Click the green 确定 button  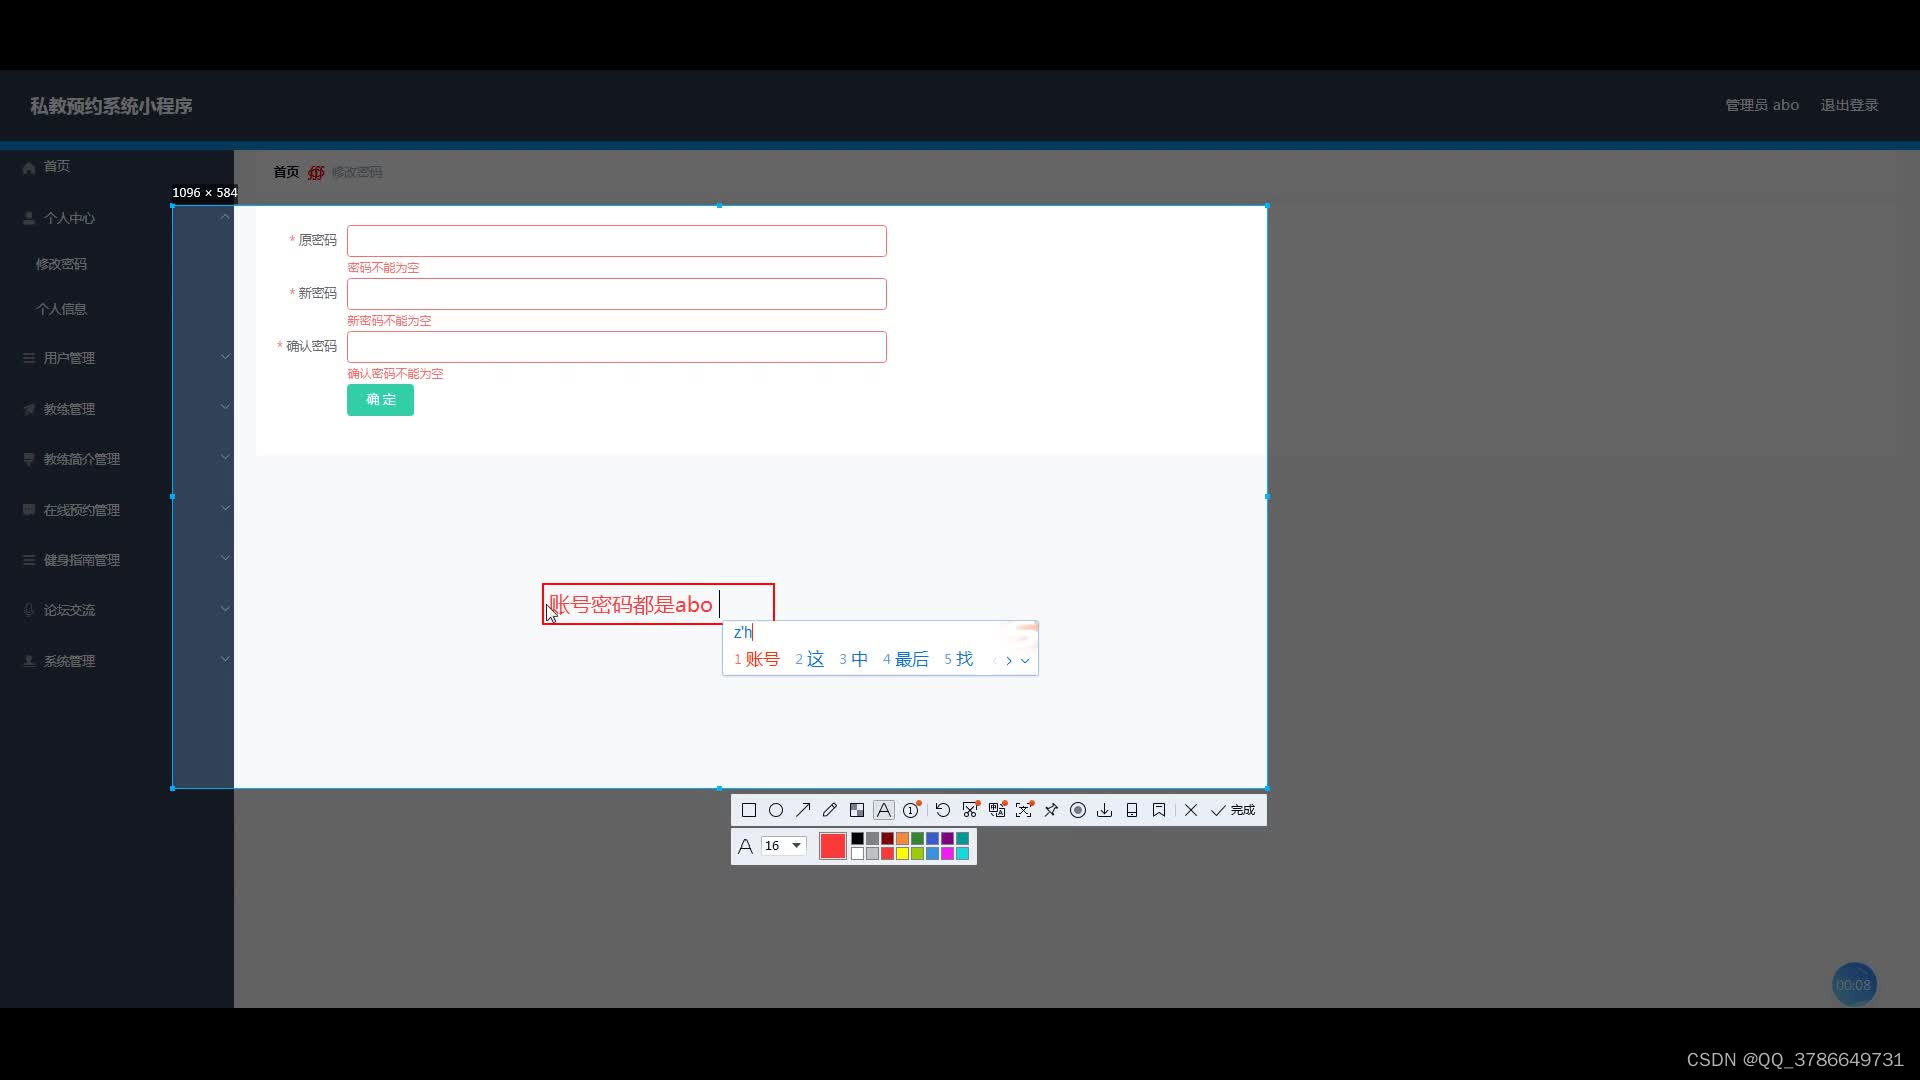click(x=380, y=400)
